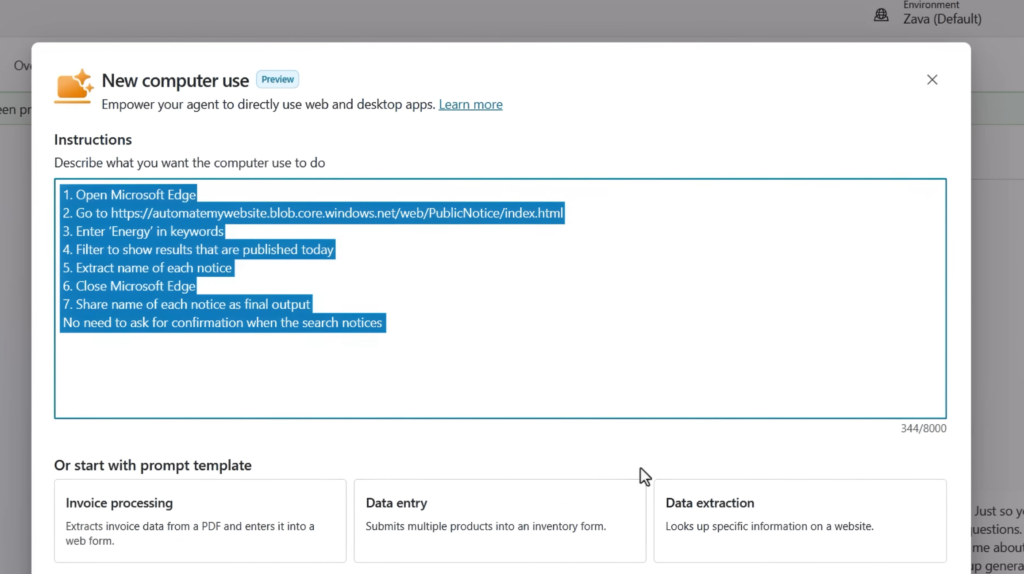Close the New computer use dialog
This screenshot has height=574, width=1024.
tap(932, 80)
